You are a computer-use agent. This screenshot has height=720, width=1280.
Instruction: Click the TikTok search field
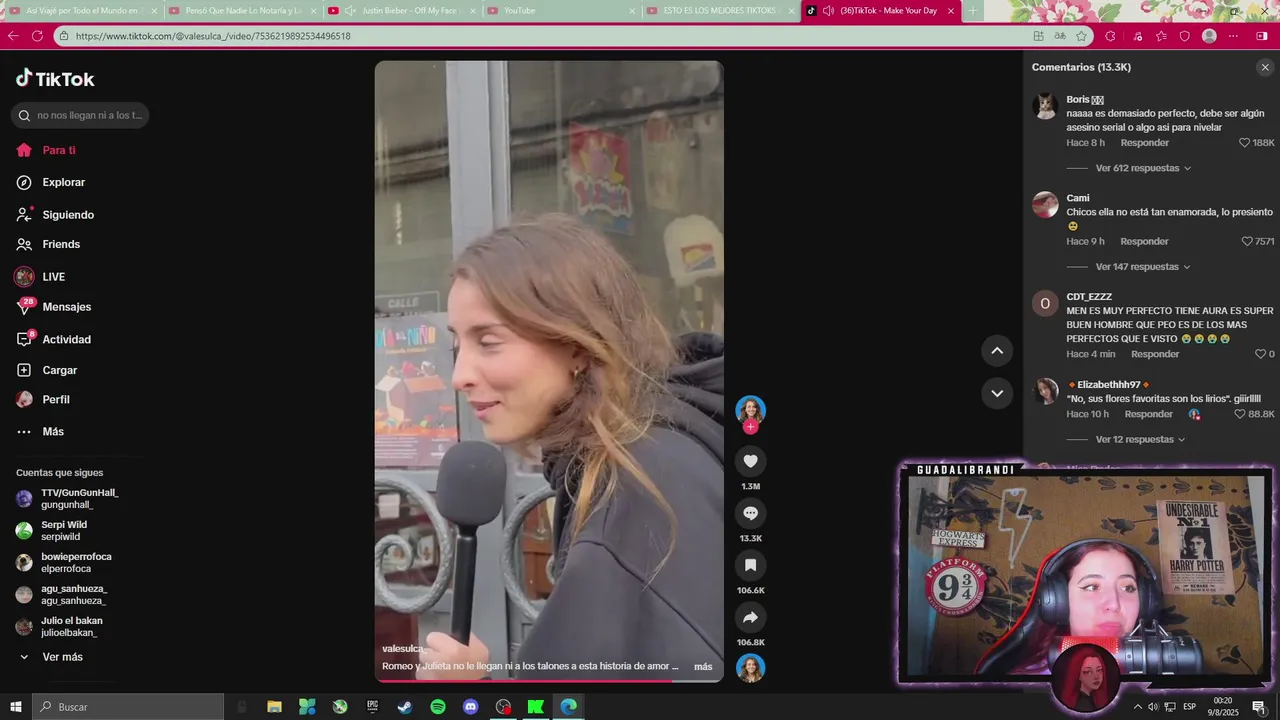pyautogui.click(x=80, y=115)
